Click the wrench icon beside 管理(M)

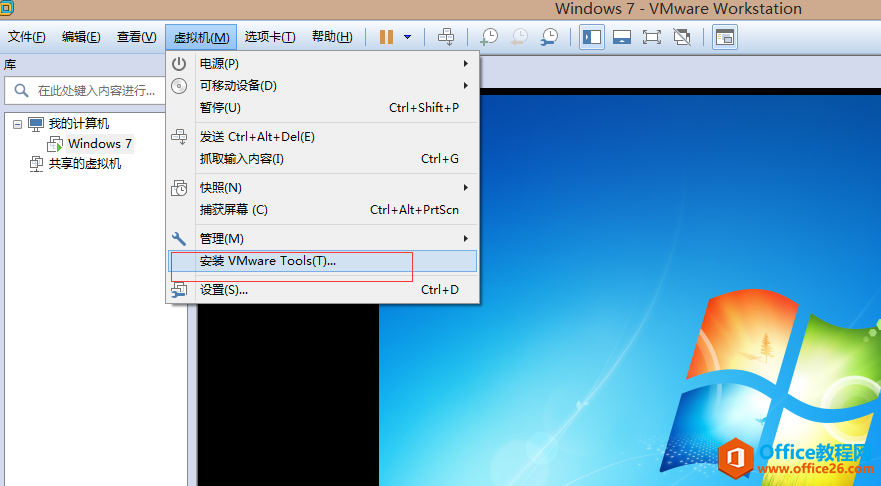[x=179, y=239]
